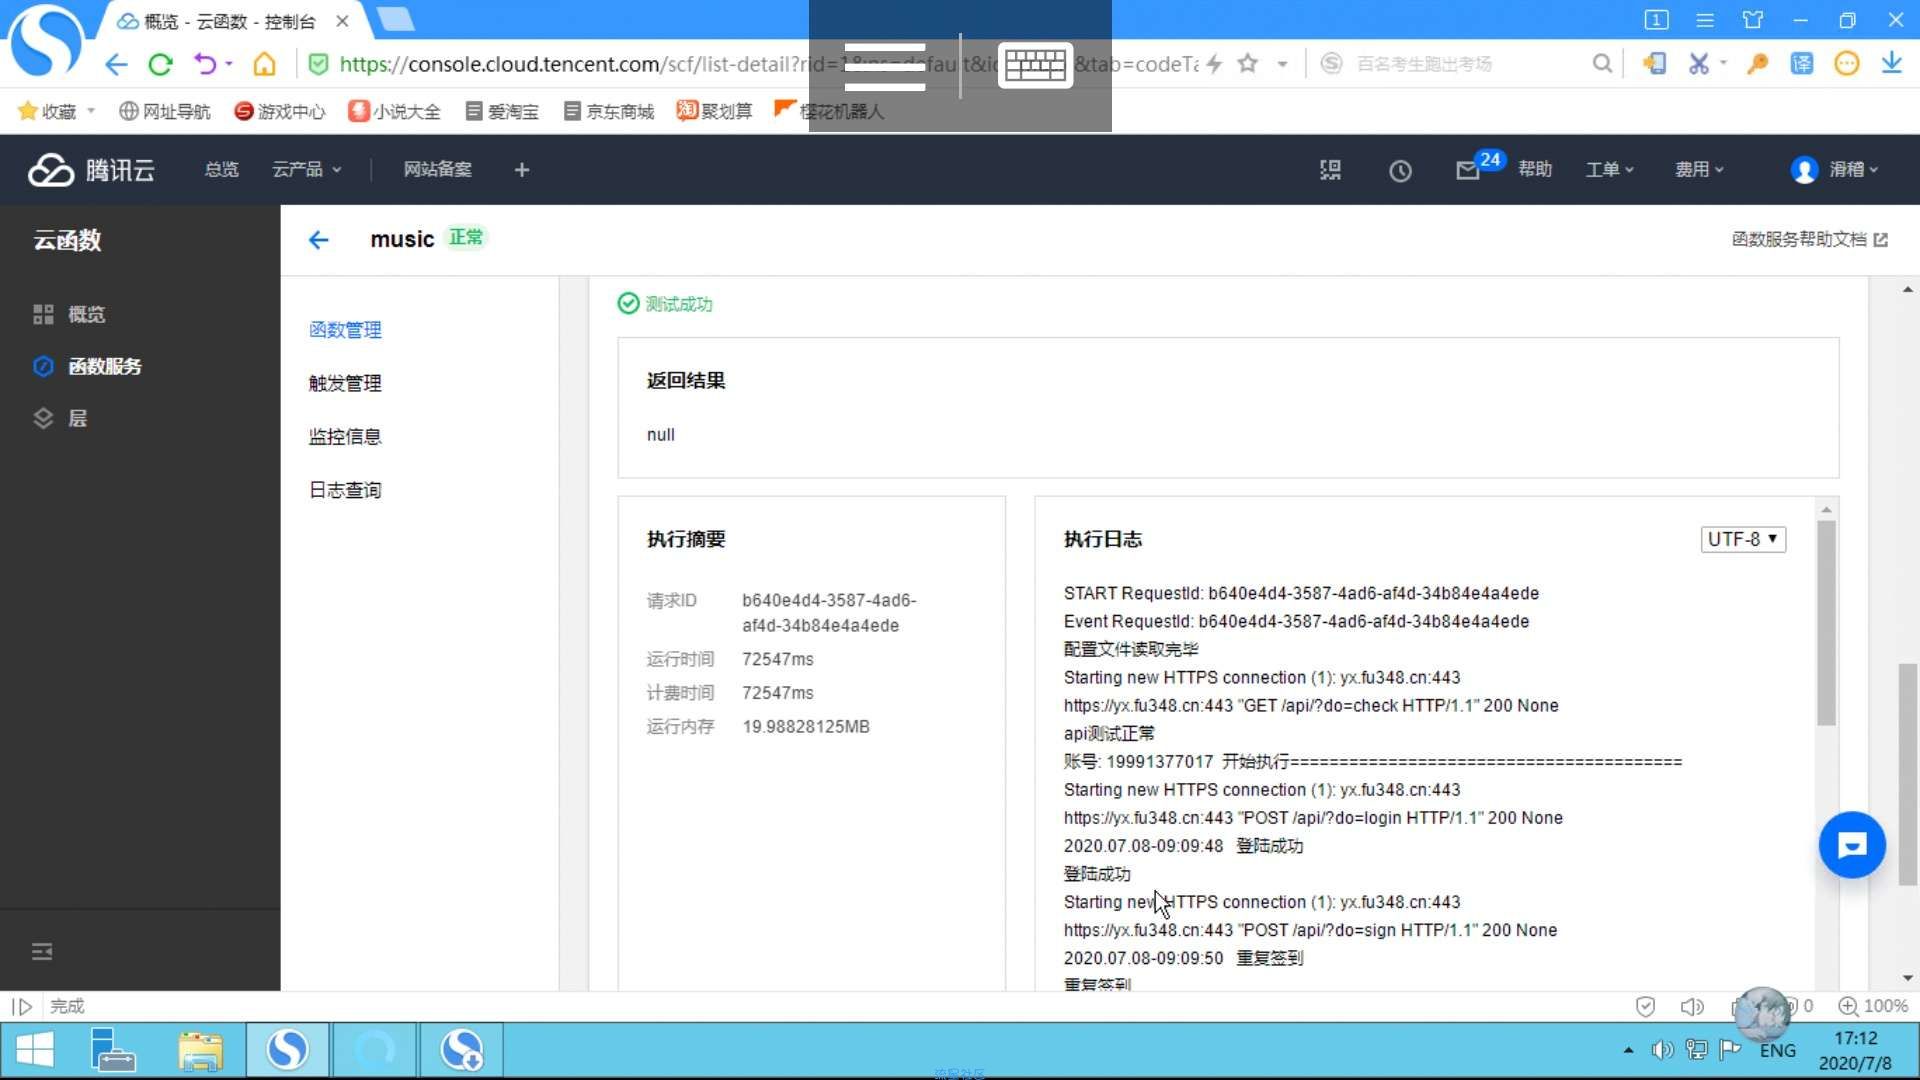Click the 请求ID value text
1920x1080 pixels.
[x=829, y=613]
